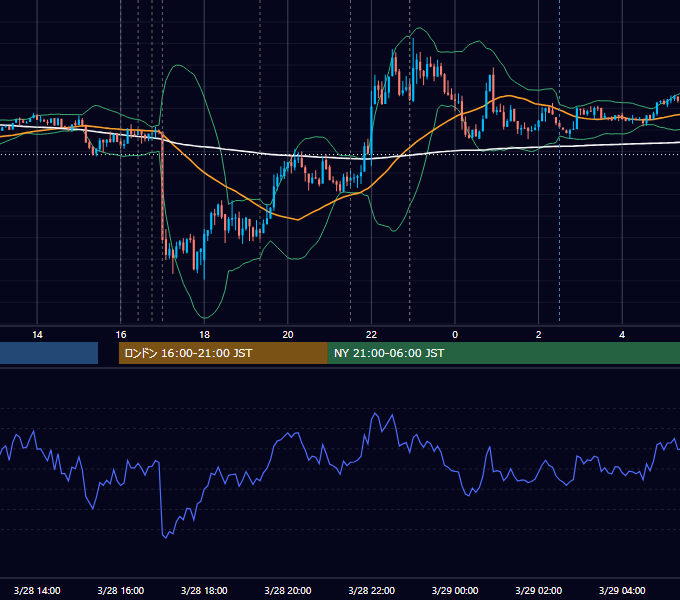This screenshot has height=600, width=680.
Task: Click hour label 4 on the upper chart axis
Action: click(622, 335)
